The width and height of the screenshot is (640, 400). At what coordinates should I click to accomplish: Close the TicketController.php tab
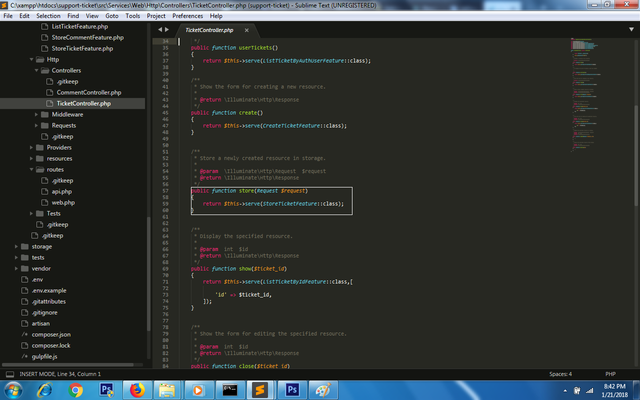[x=247, y=30]
